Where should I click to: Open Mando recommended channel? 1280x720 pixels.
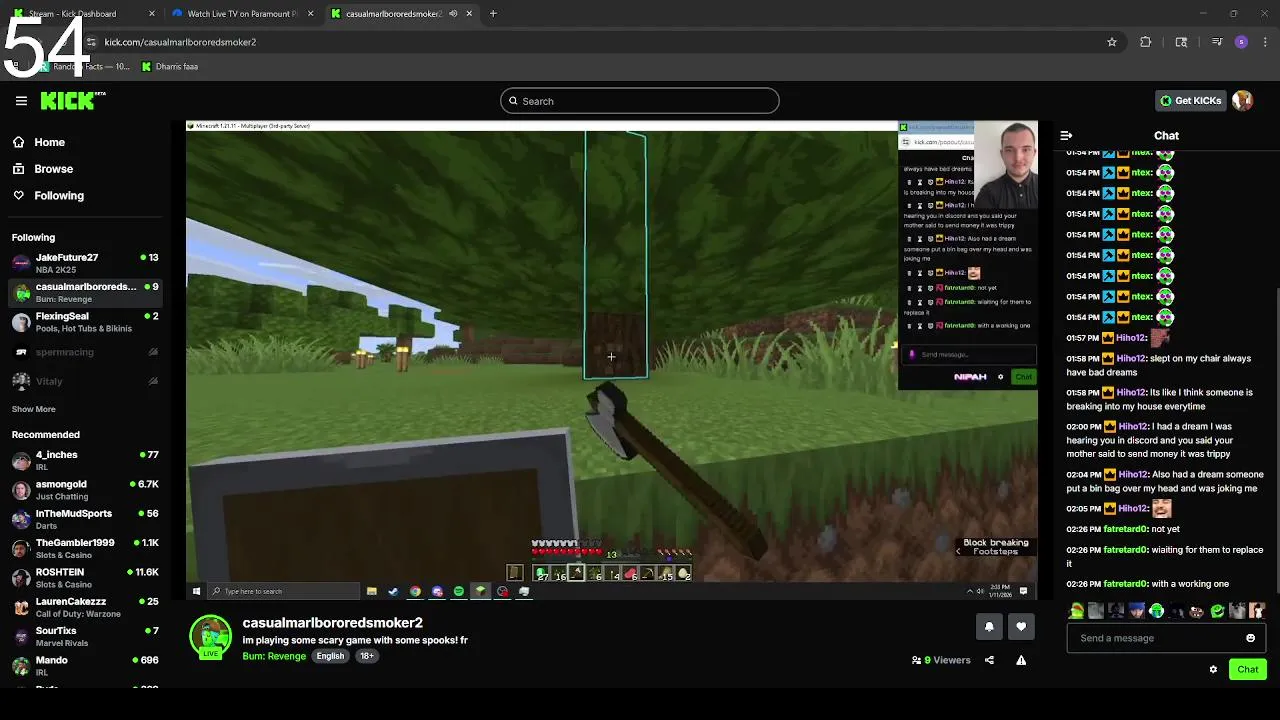pos(85,666)
